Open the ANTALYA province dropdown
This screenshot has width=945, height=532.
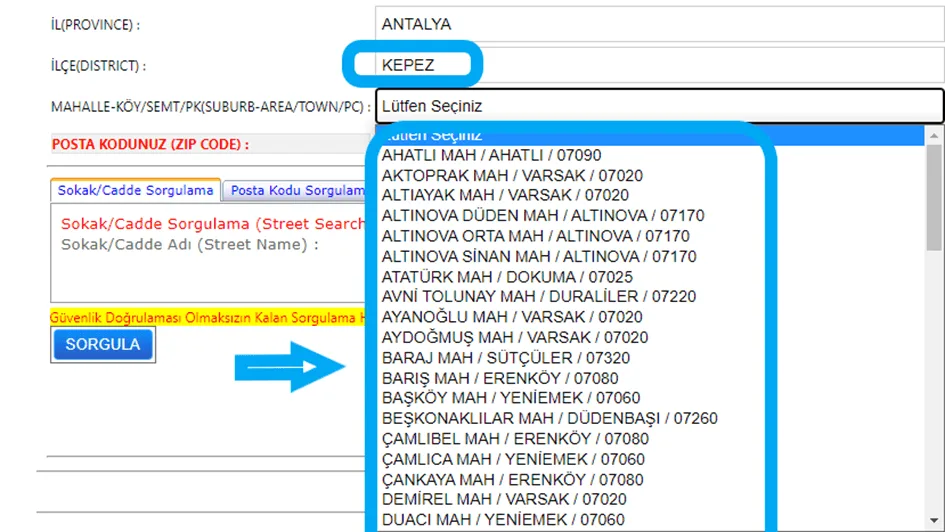(x=659, y=24)
